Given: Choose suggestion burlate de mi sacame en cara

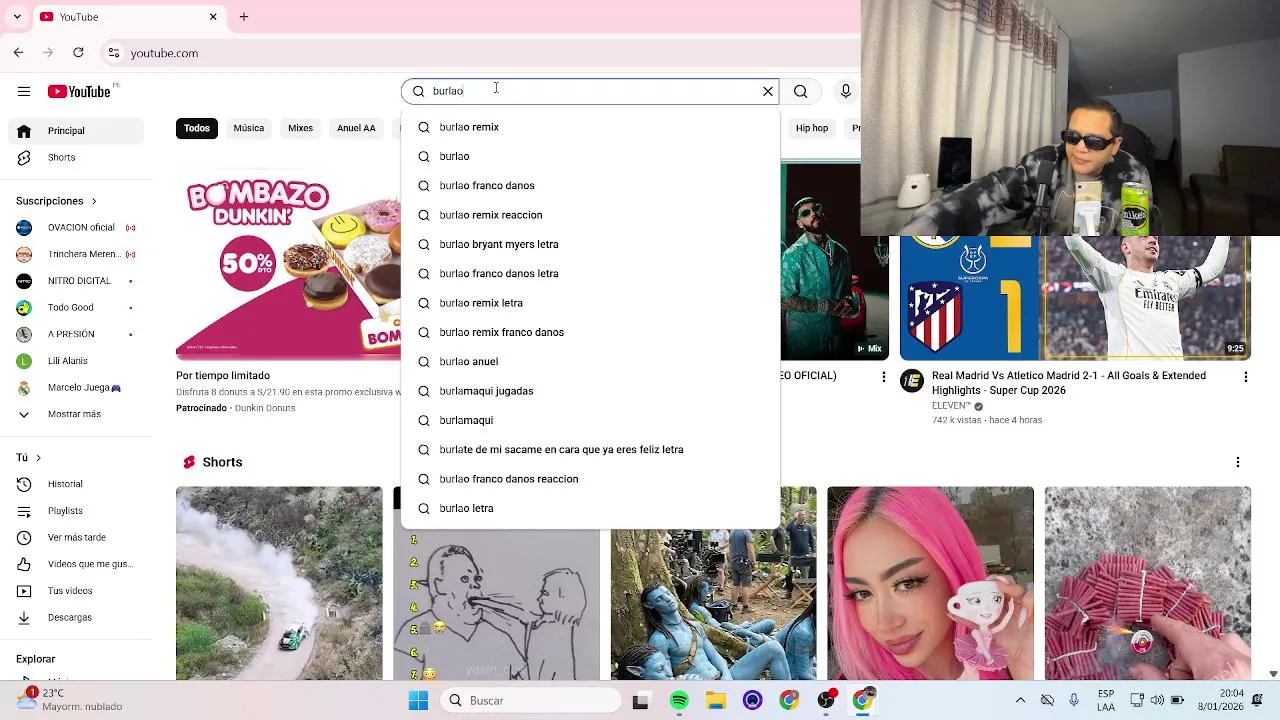Looking at the screenshot, I should [590, 450].
